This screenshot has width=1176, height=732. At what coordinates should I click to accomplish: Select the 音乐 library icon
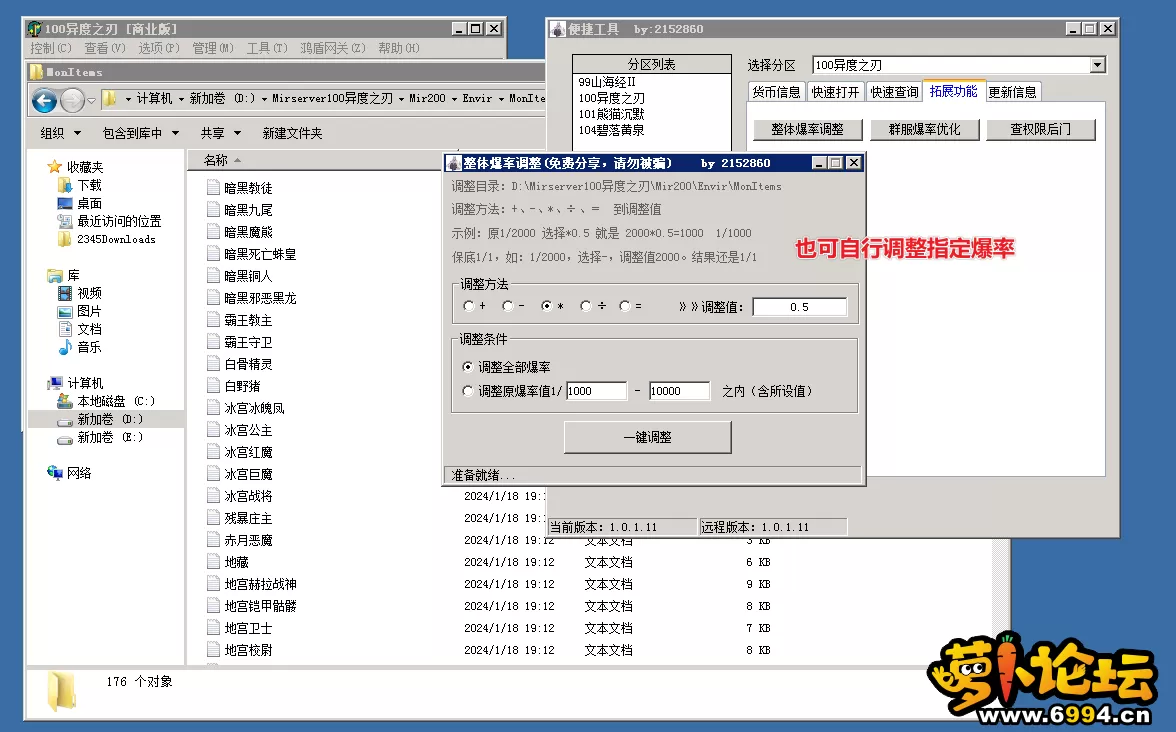click(64, 347)
